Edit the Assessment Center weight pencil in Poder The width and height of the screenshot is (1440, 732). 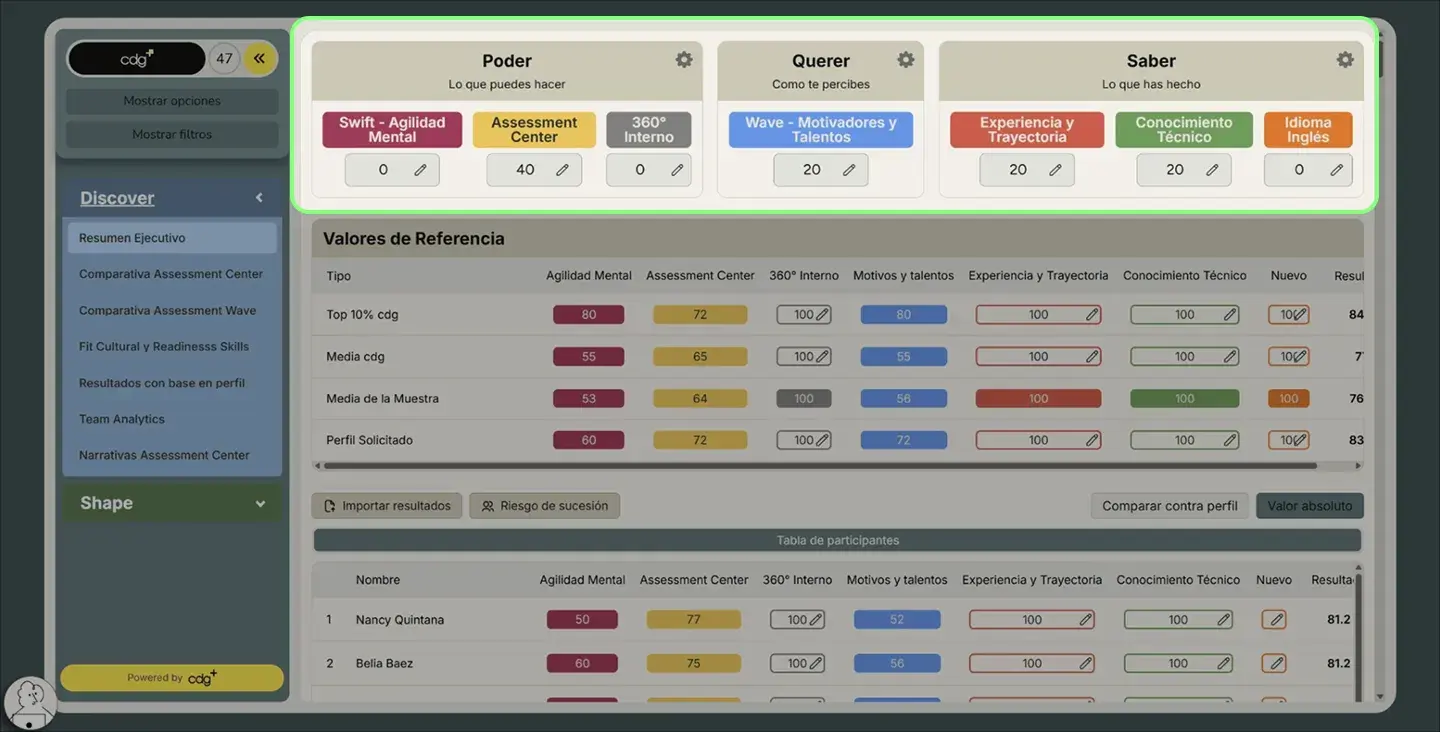click(562, 170)
